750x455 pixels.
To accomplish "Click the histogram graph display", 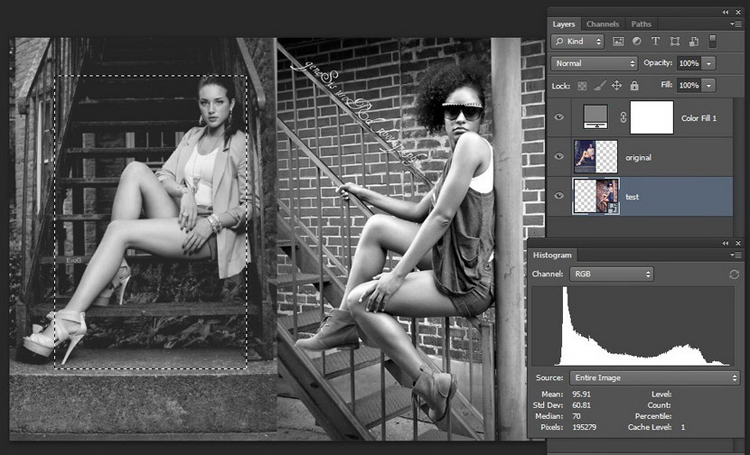I will [632, 326].
